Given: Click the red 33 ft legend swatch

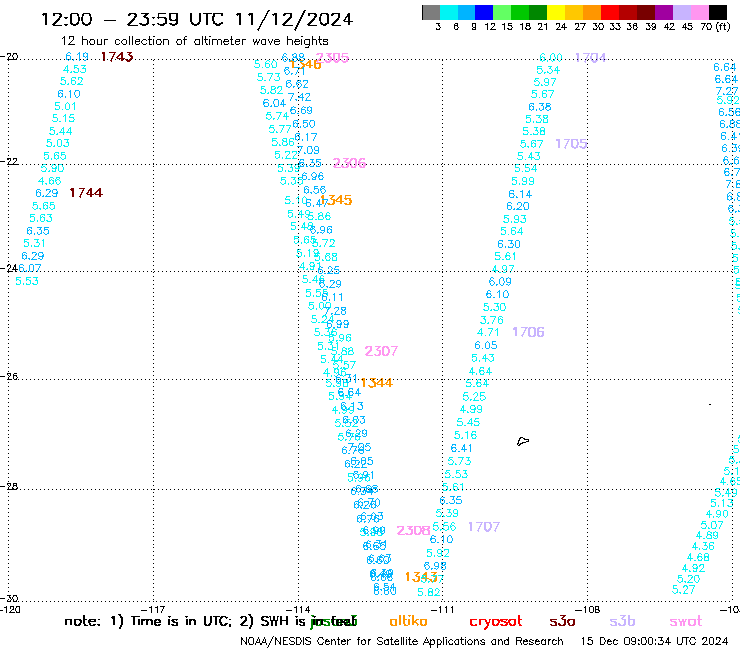Looking at the screenshot, I should point(610,12).
